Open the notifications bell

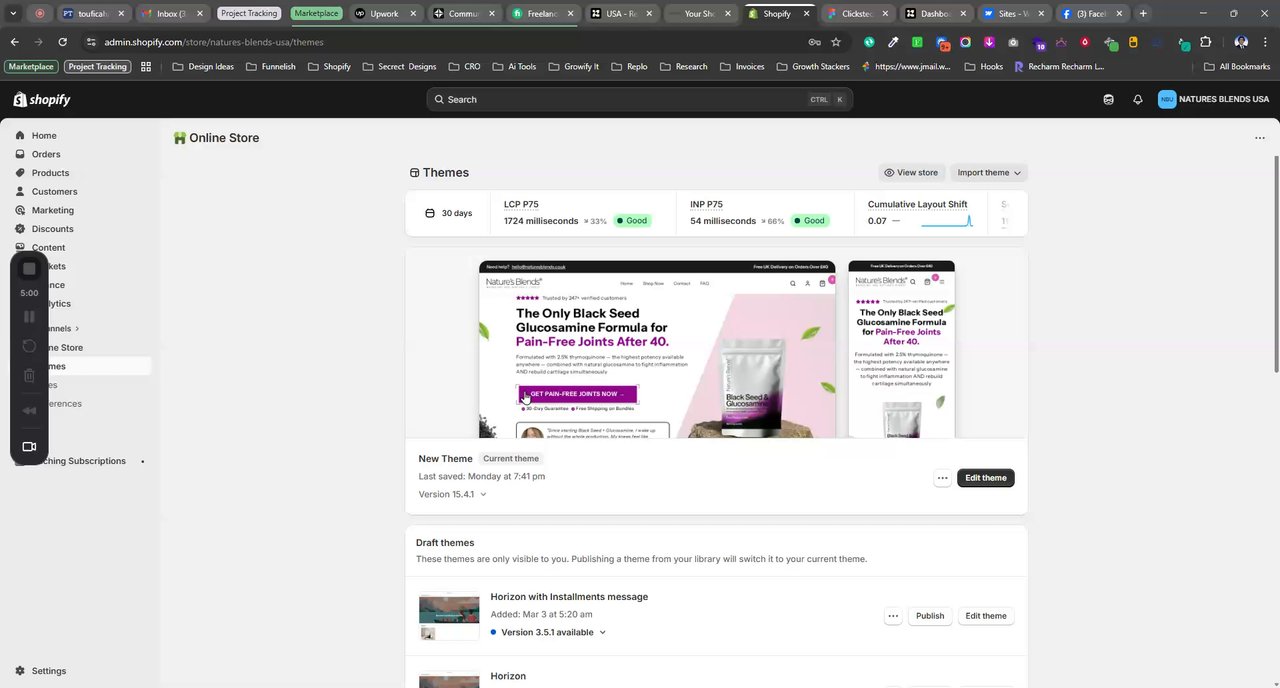(1138, 99)
